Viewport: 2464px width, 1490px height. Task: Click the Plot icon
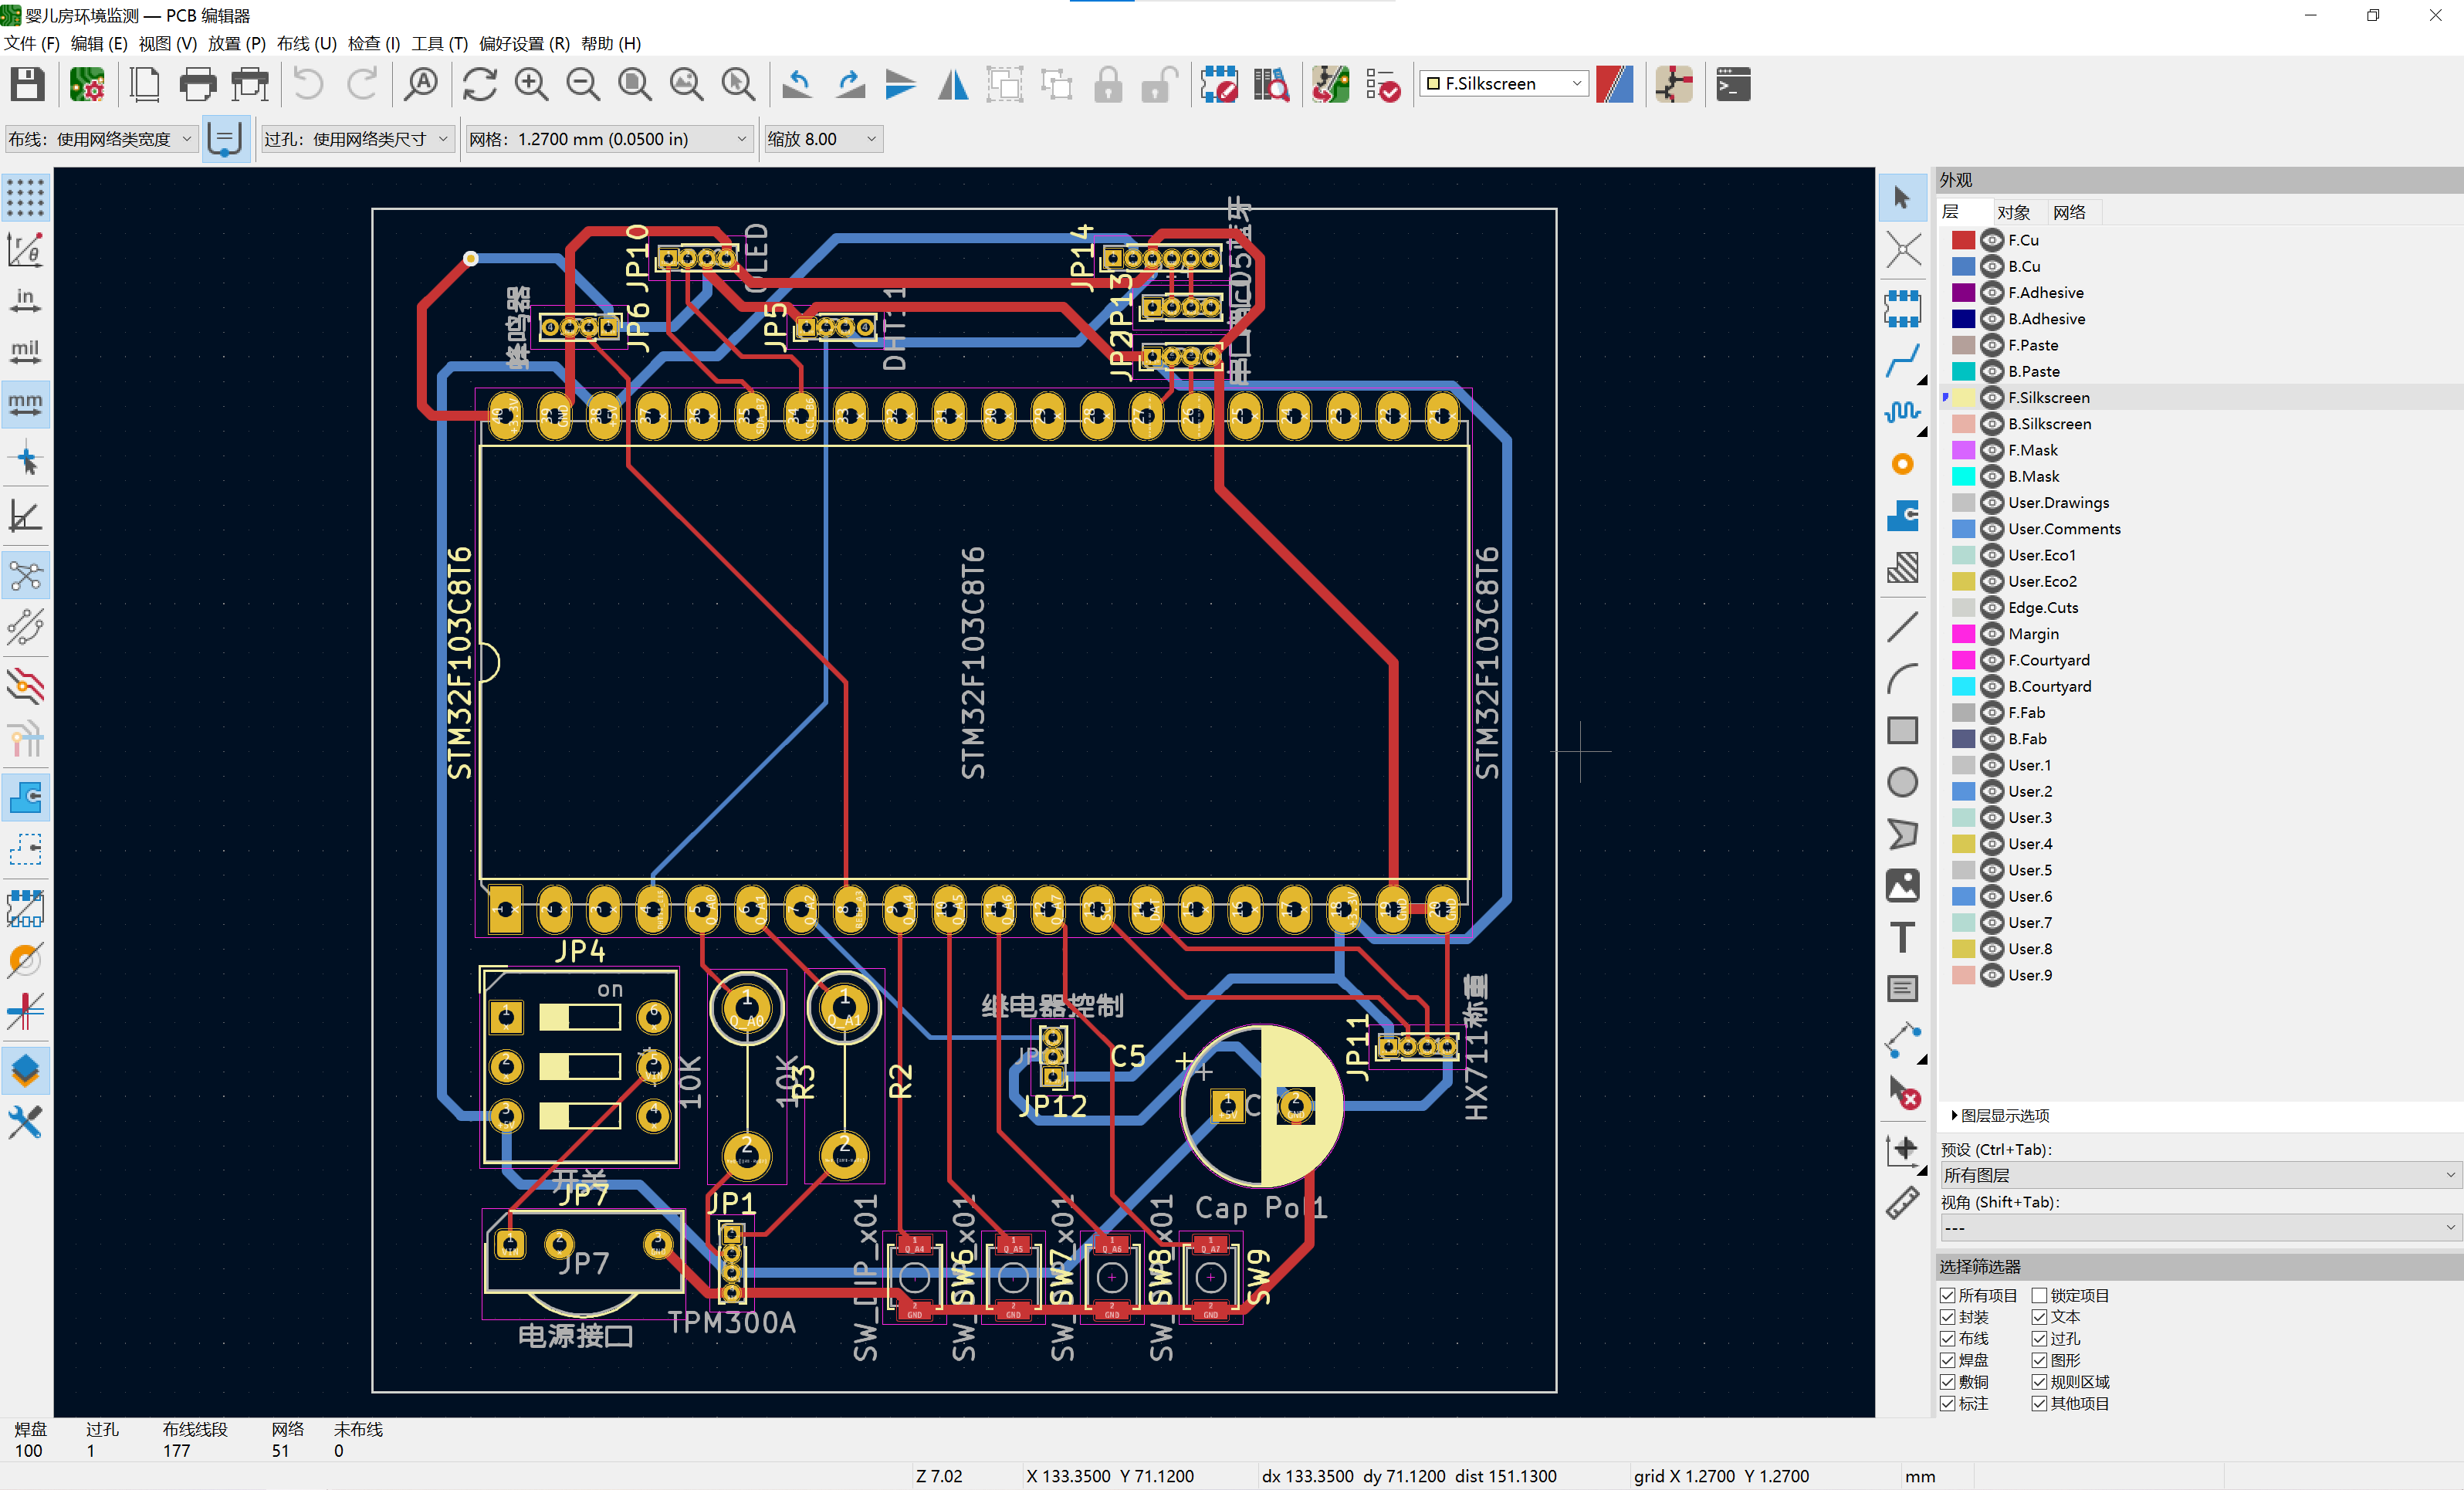point(250,84)
